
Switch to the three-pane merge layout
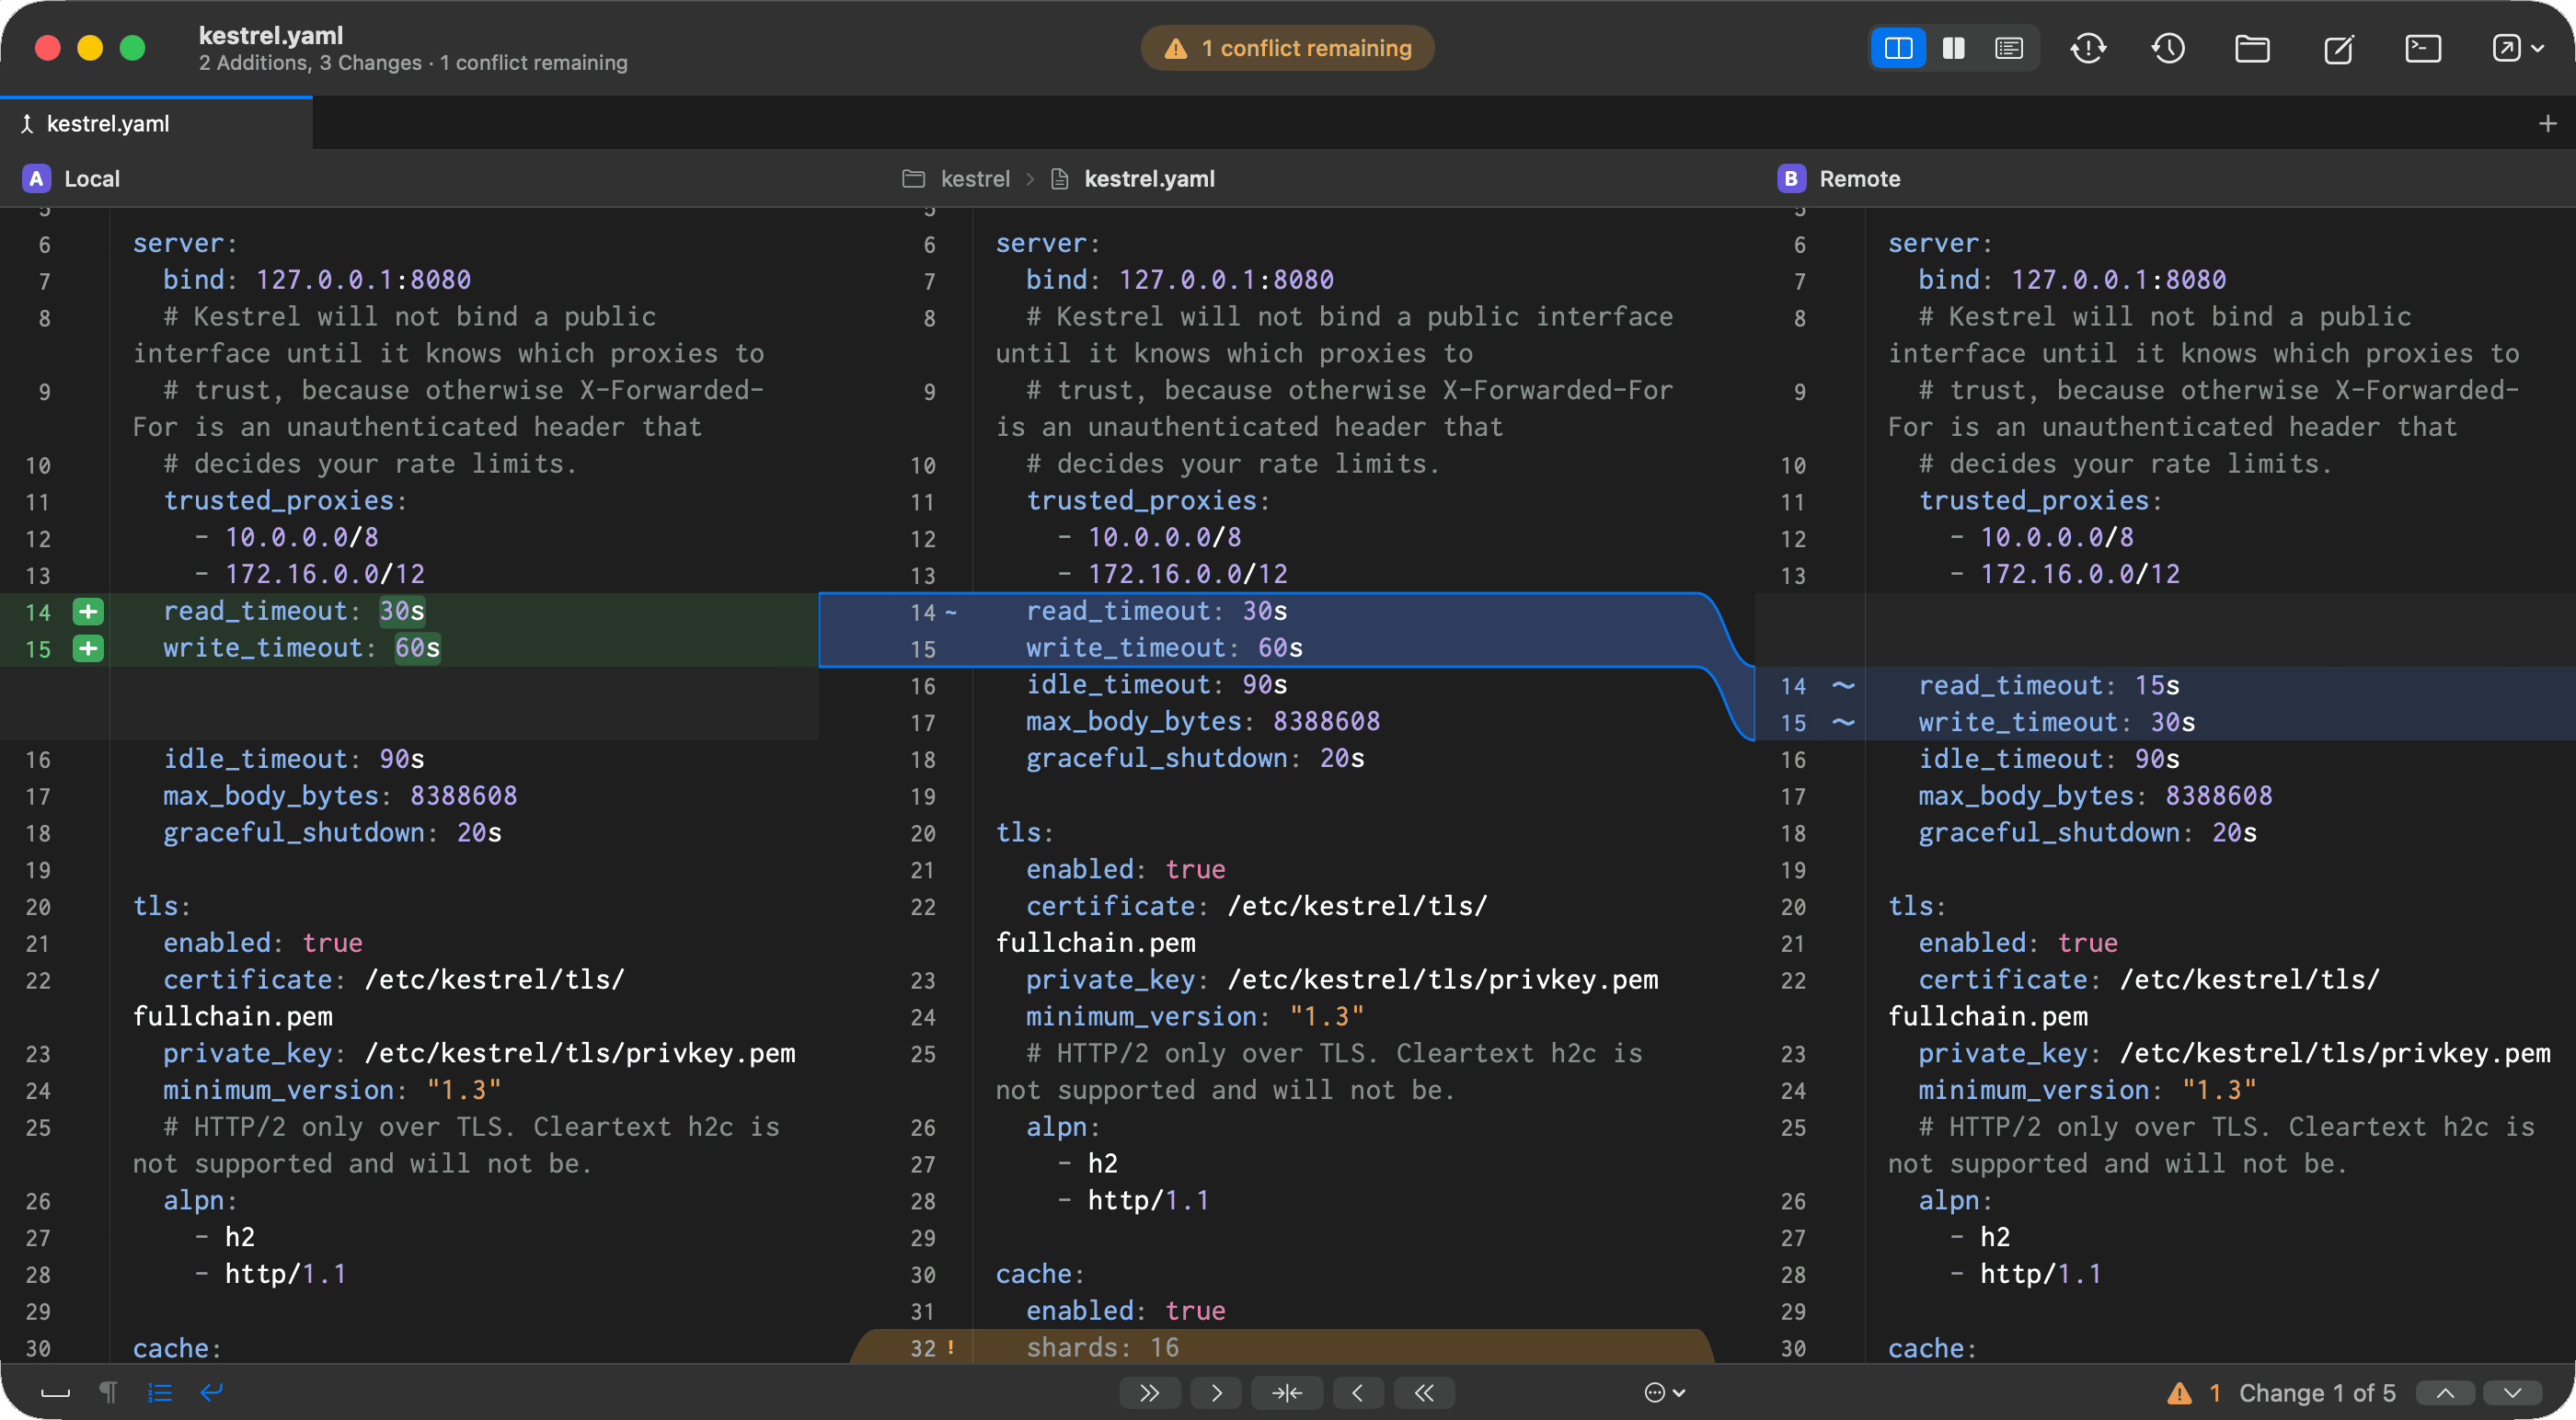pyautogui.click(x=1898, y=48)
